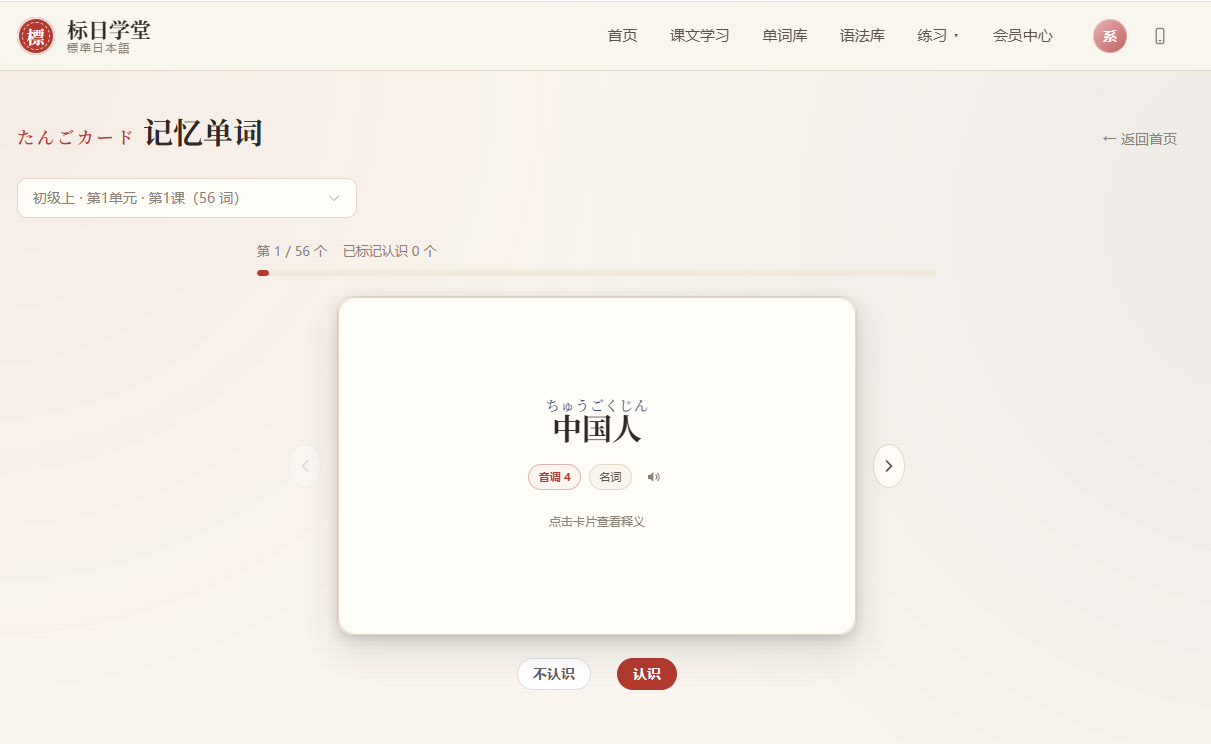Image resolution: width=1211 pixels, height=744 pixels.
Task: Expand the 练习 menu
Action: pyautogui.click(x=938, y=36)
